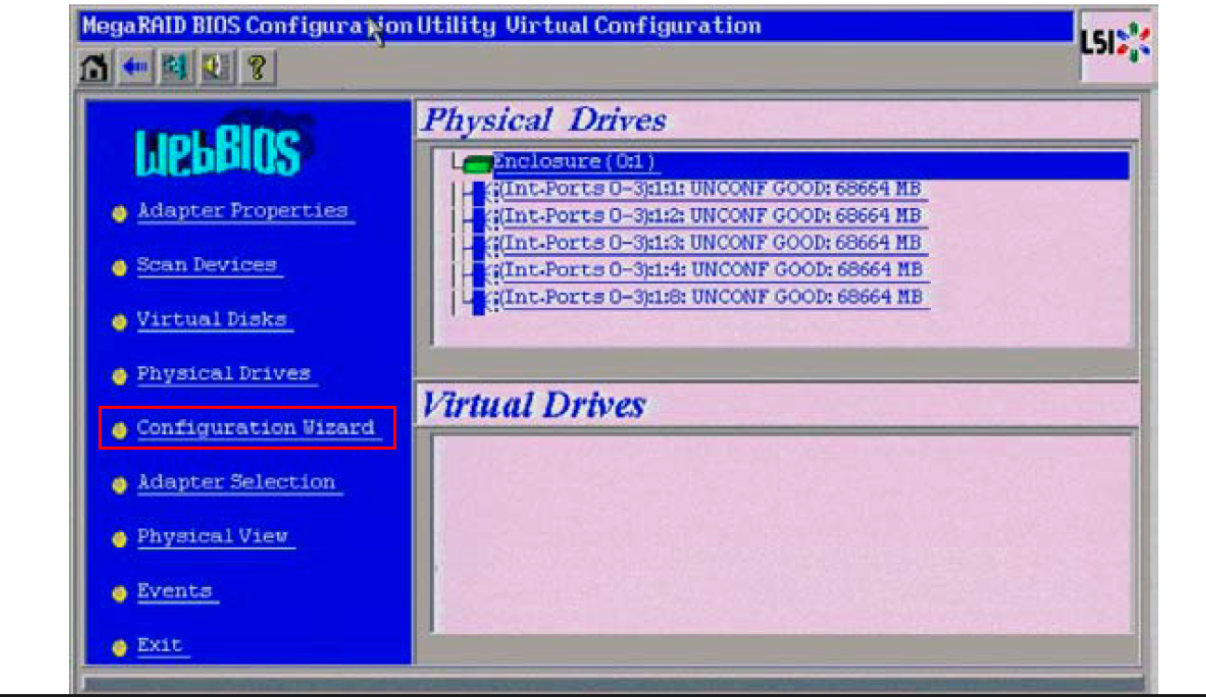The height and width of the screenshot is (697, 1206).
Task: Launch the Configuration Wizard
Action: pos(255,428)
